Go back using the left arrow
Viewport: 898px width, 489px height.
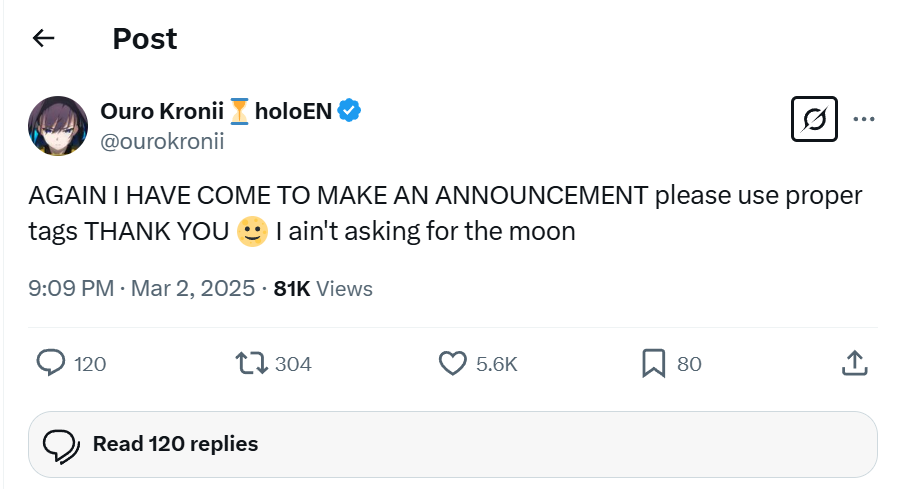pyautogui.click(x=43, y=38)
